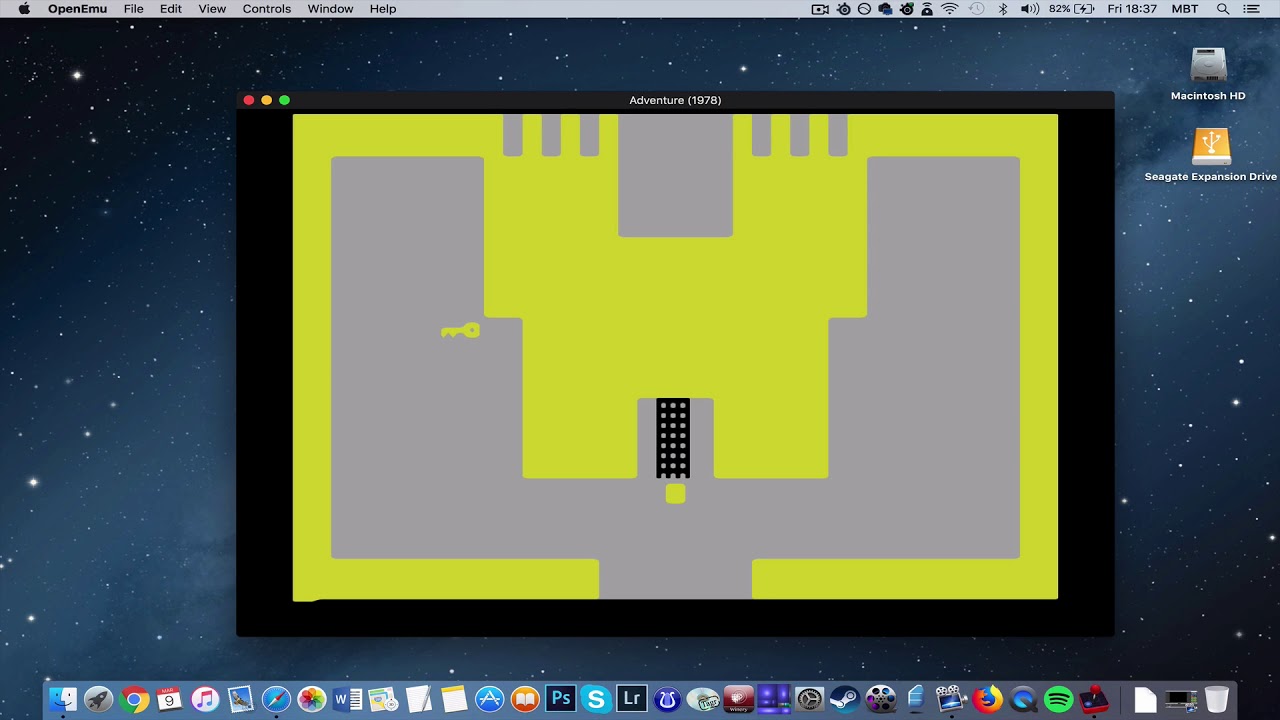The width and height of the screenshot is (1280, 720).
Task: Open the Notes app in dock
Action: coord(454,698)
